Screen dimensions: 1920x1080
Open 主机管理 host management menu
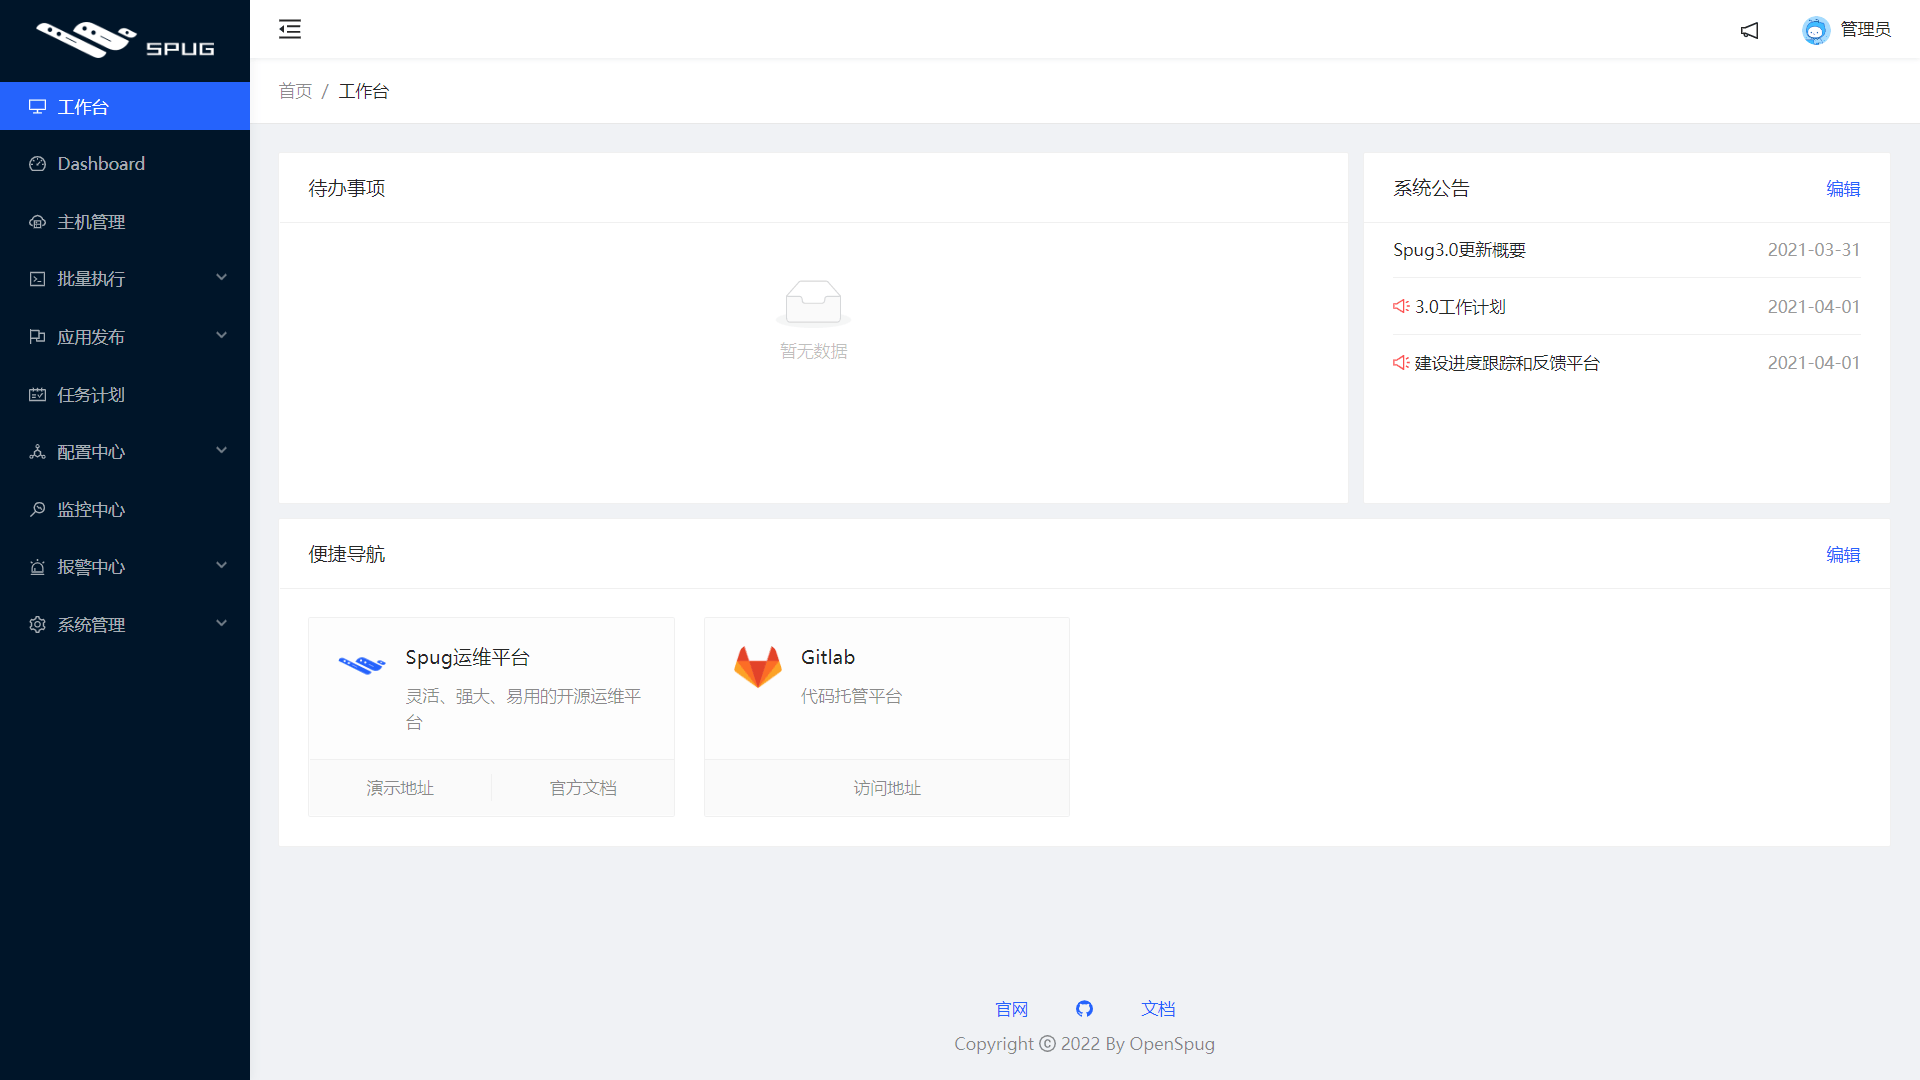(x=91, y=222)
